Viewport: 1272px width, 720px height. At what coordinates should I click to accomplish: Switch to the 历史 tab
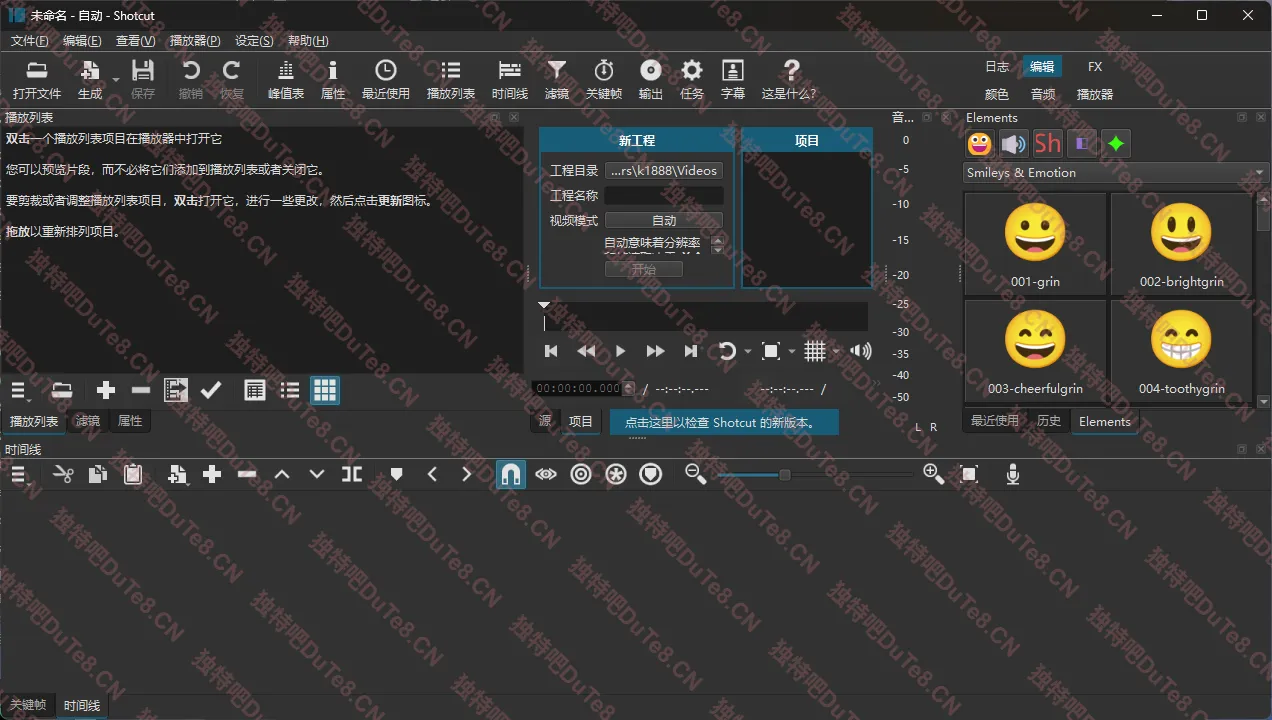click(1049, 421)
